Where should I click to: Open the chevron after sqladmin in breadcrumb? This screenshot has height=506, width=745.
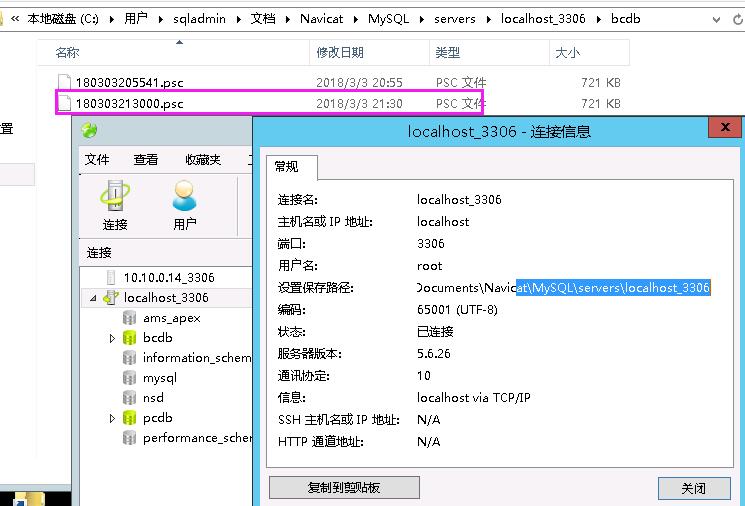click(x=239, y=19)
